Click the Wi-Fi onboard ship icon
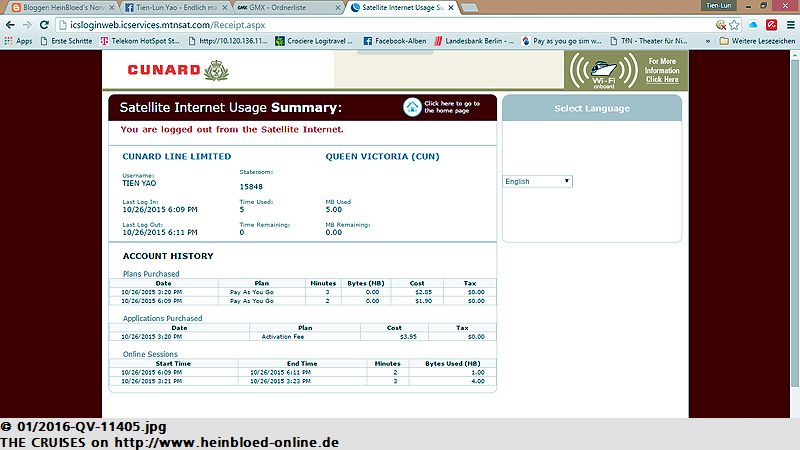Screen dimensions: 800x450 [x=604, y=70]
